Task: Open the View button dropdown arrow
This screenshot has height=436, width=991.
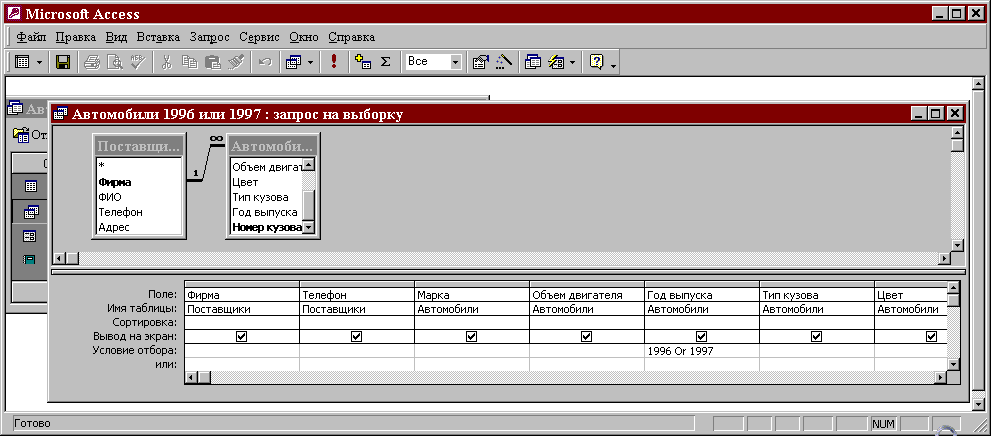Action: (x=39, y=62)
